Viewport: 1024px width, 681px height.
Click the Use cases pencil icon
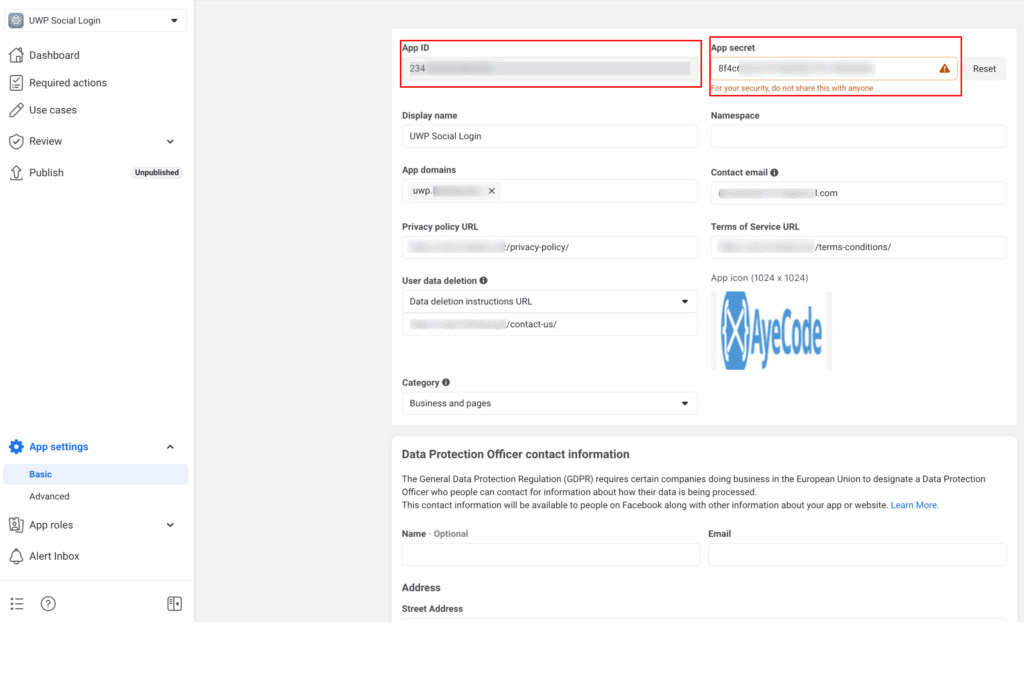pos(16,110)
